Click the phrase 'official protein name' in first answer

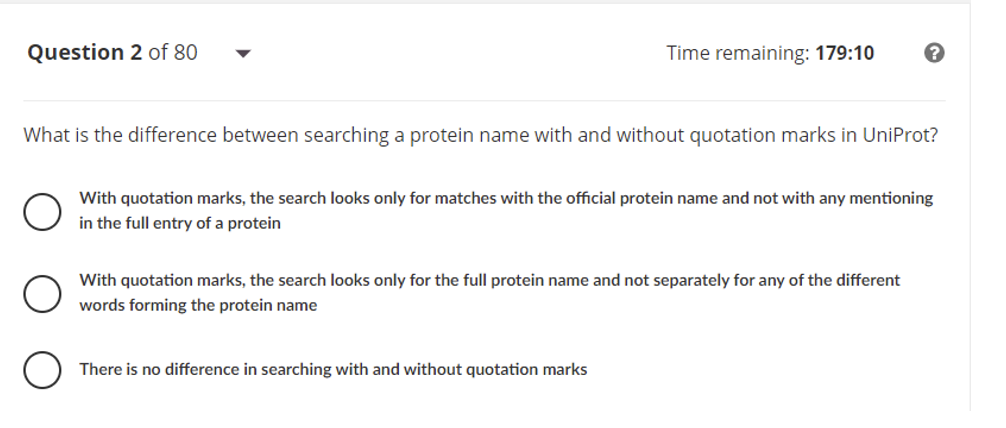pos(628,198)
